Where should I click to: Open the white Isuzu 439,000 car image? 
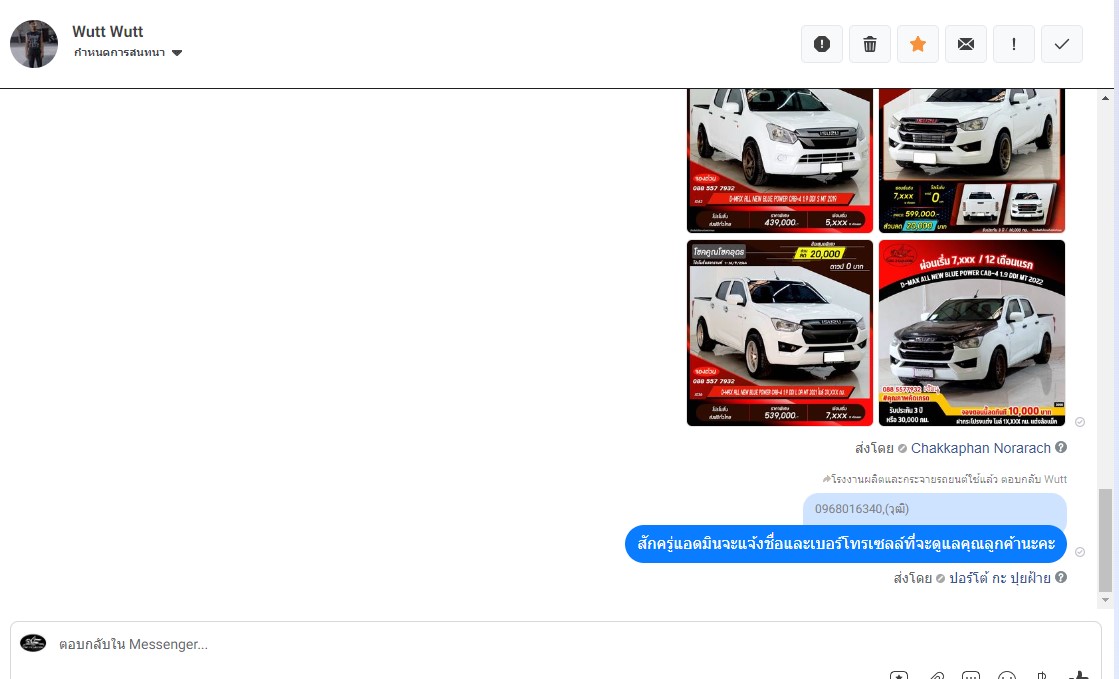coord(779,161)
